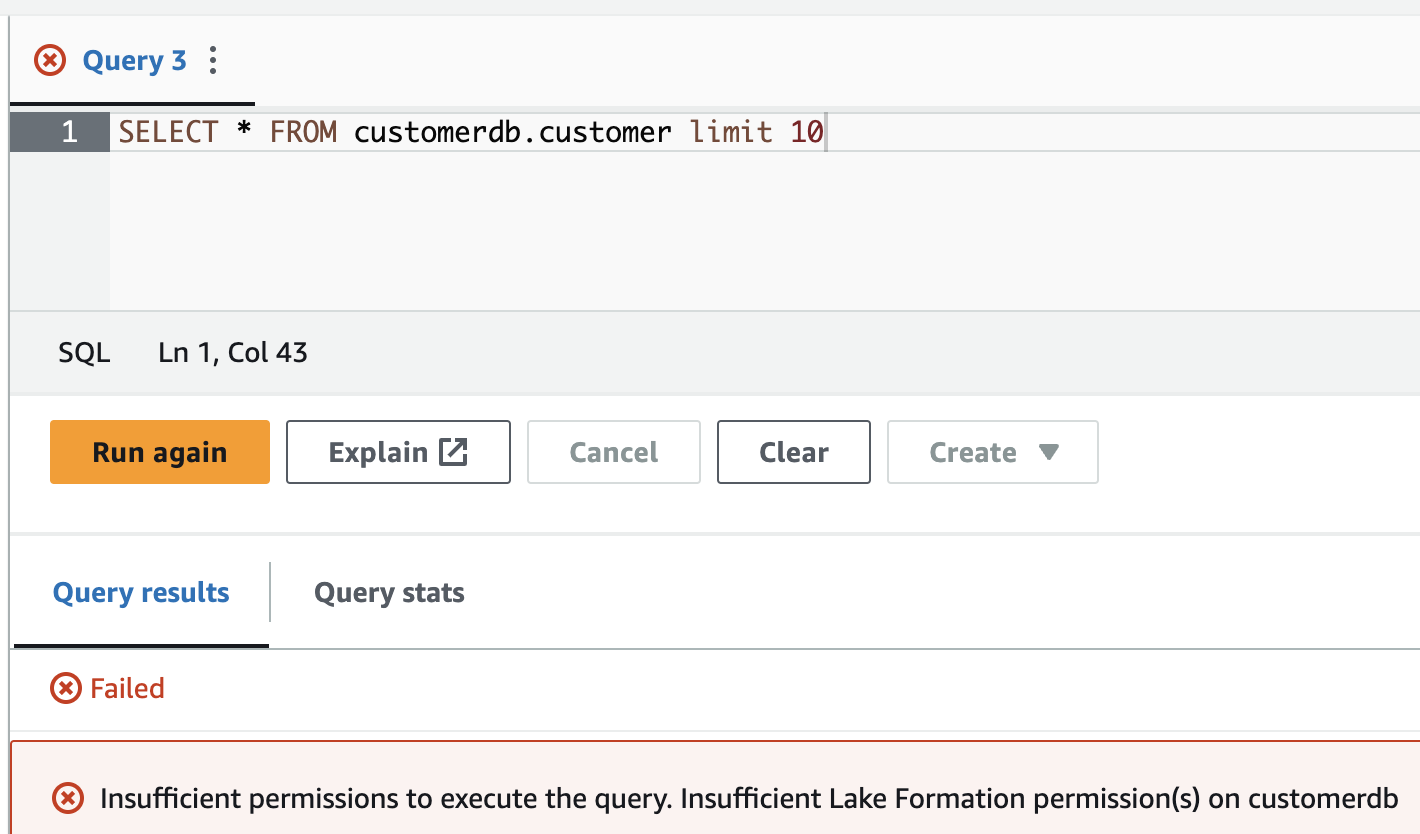Click the SELECT keyword in the query
Screen dimensions: 1420x834
pos(168,132)
